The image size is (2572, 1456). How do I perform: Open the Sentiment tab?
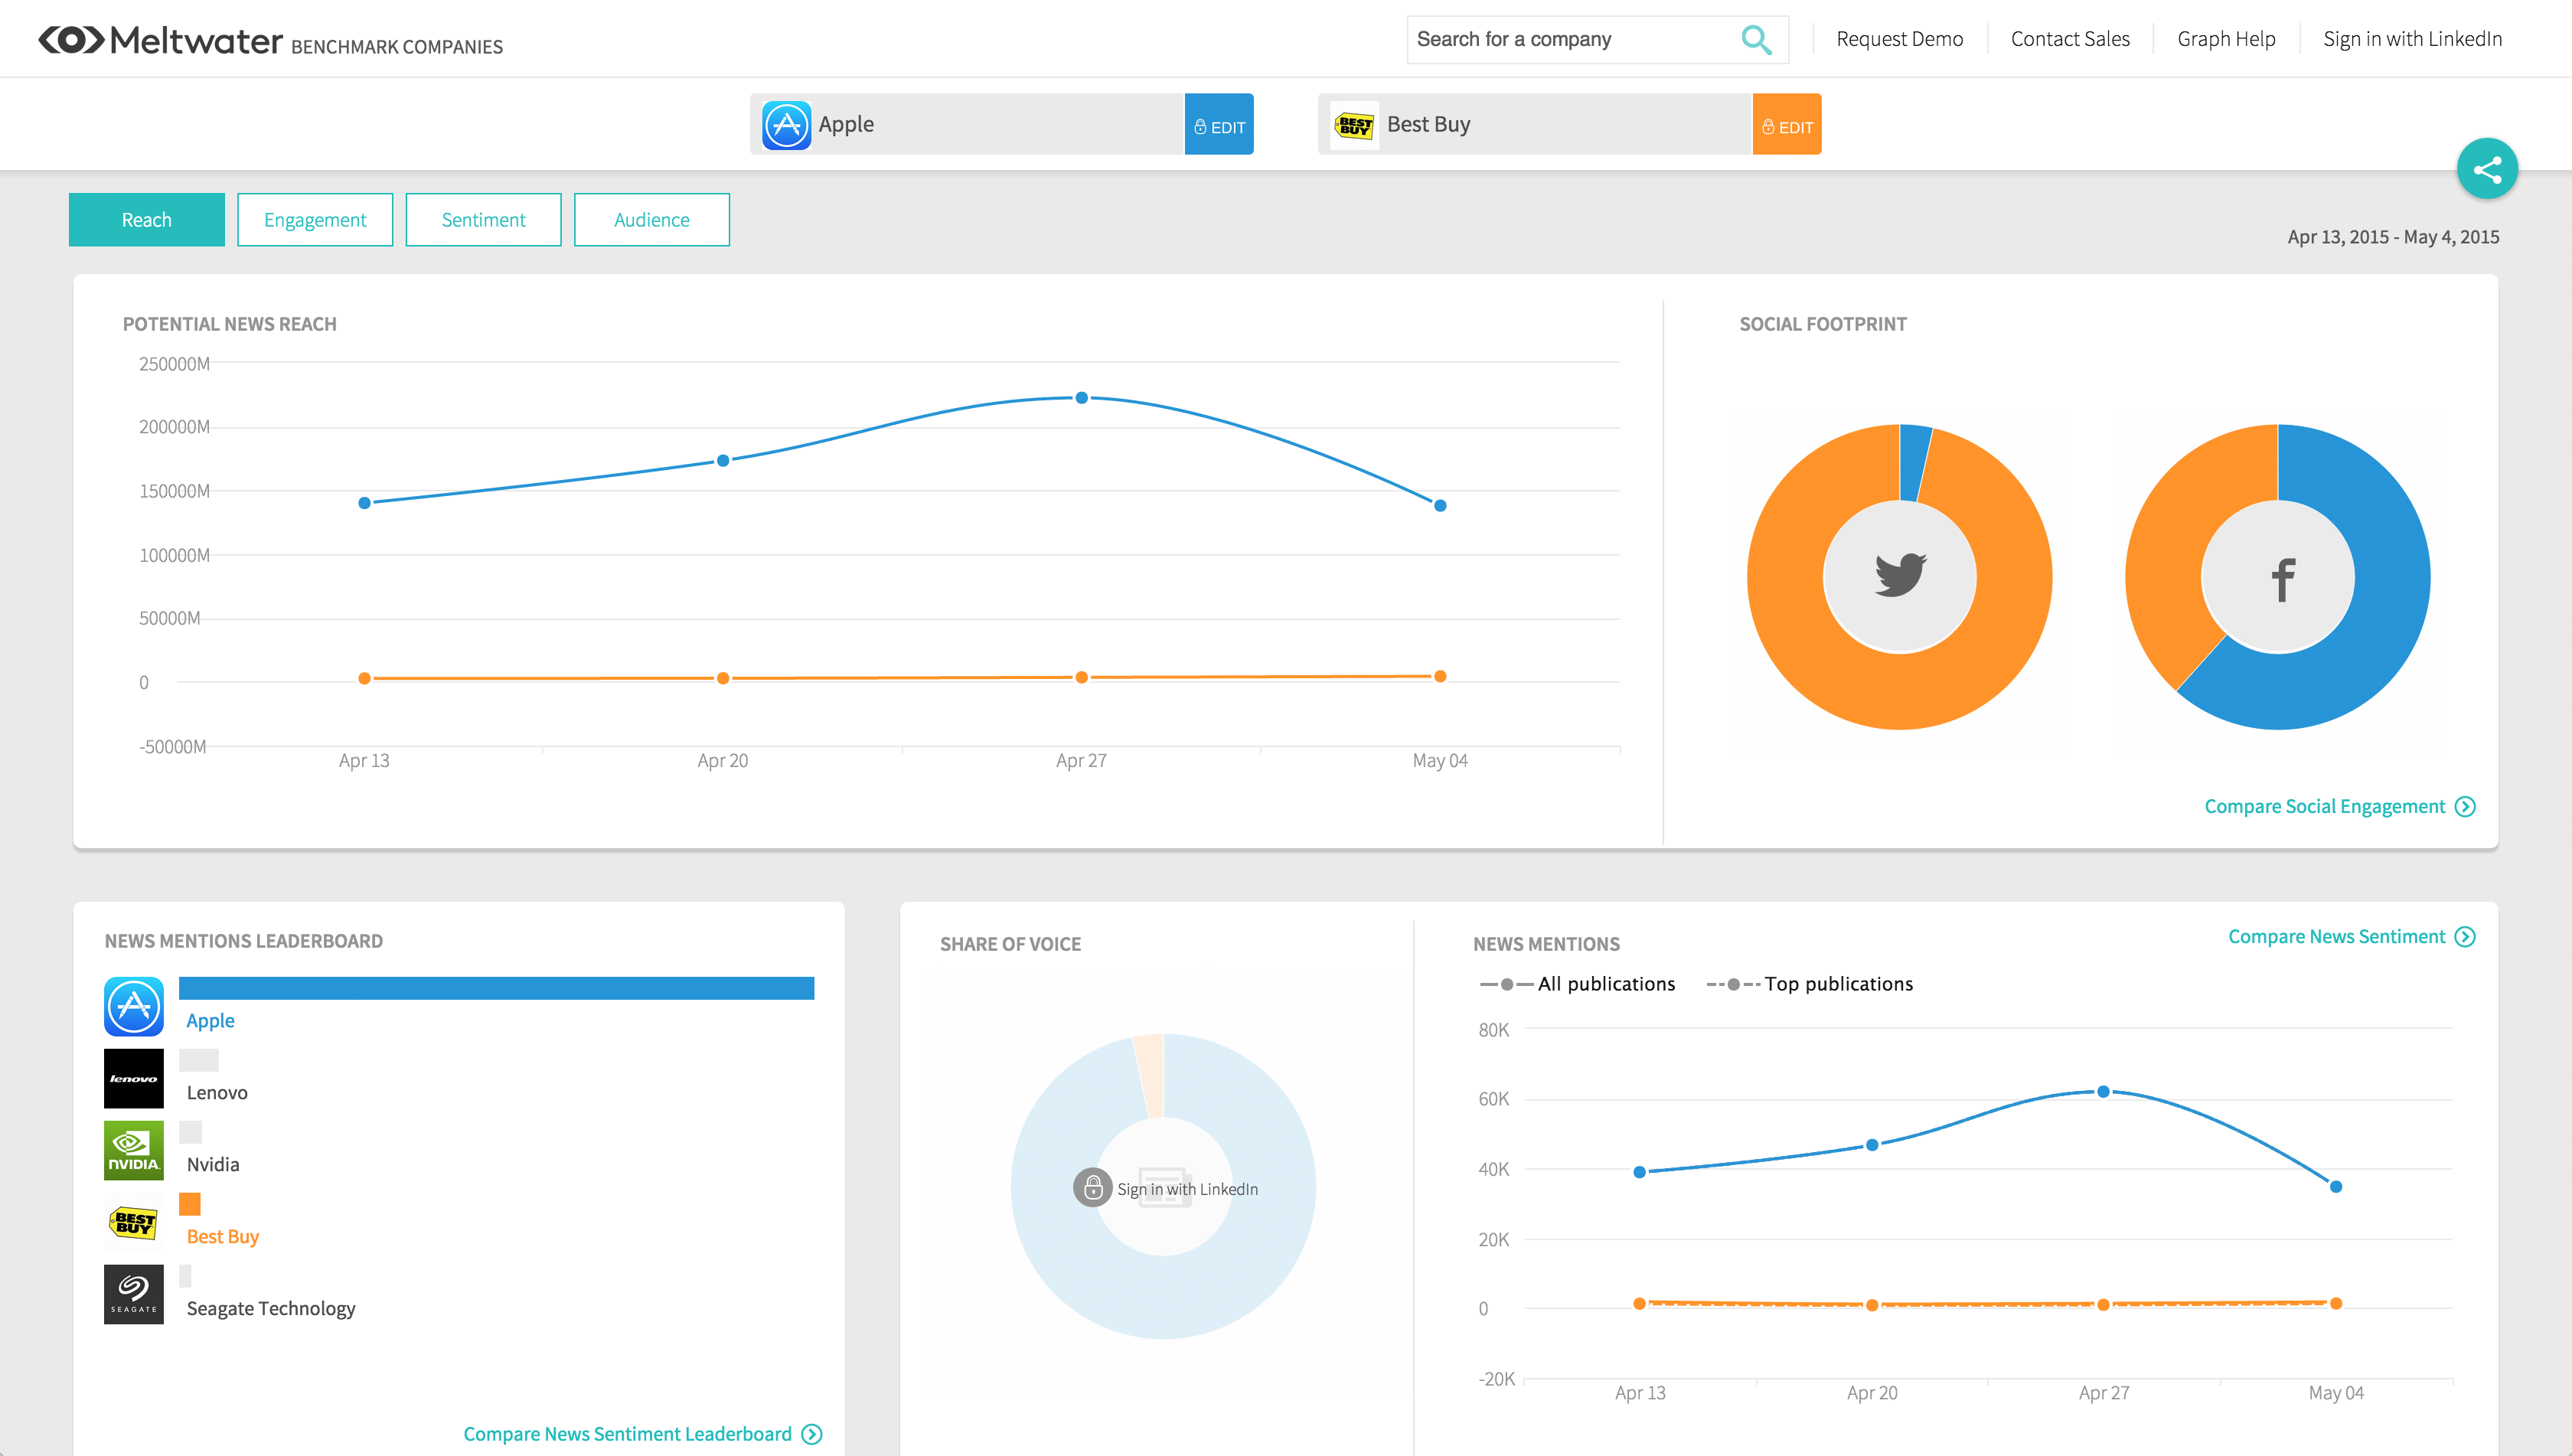click(483, 220)
